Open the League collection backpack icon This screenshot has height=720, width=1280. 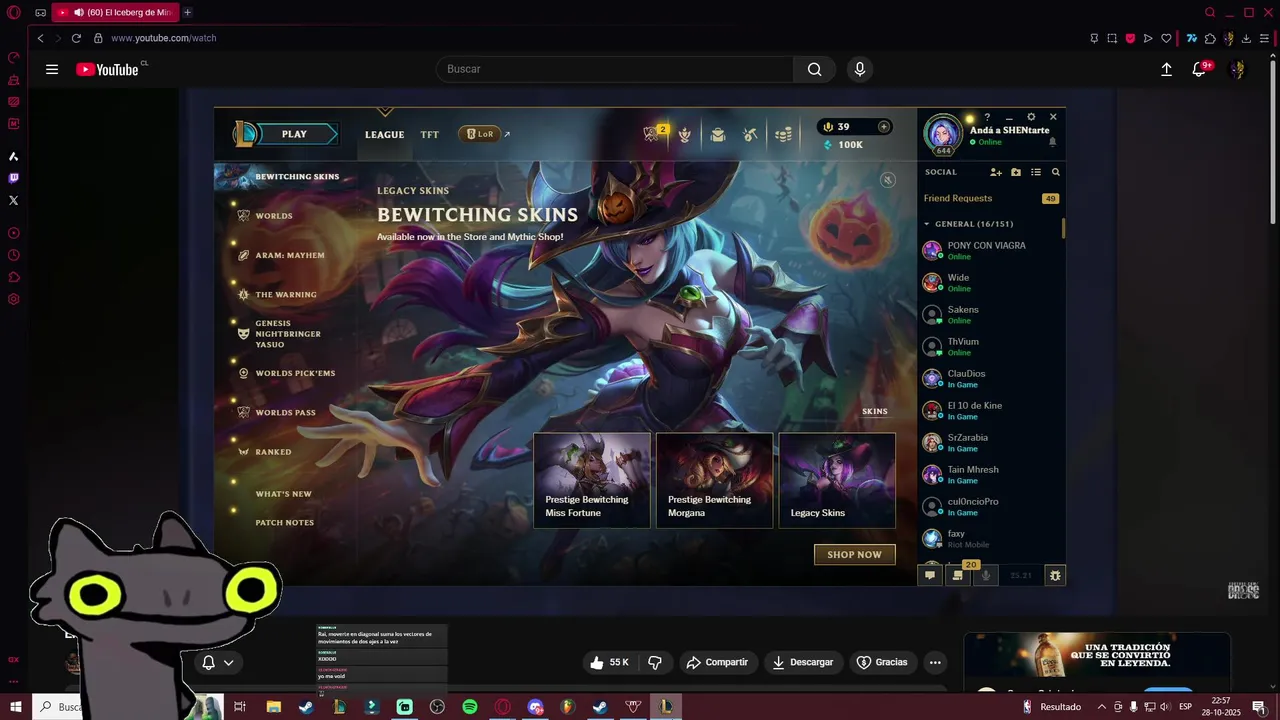717,134
